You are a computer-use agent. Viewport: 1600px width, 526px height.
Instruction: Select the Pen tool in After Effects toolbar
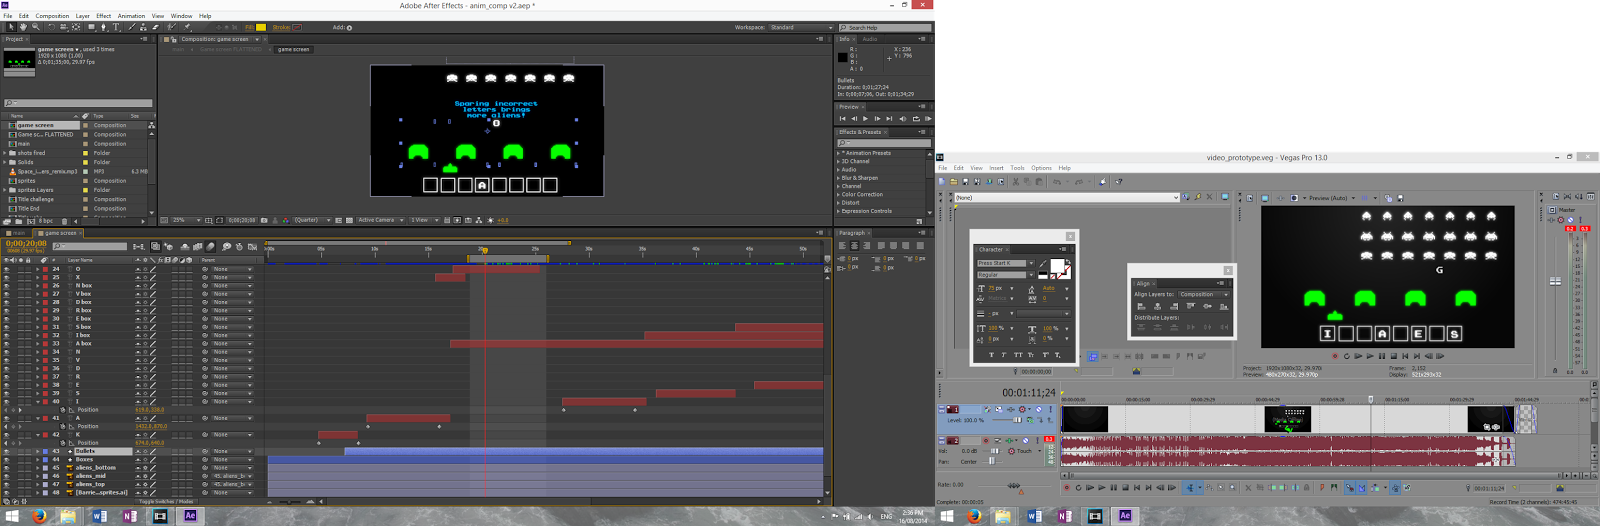pyautogui.click(x=103, y=28)
